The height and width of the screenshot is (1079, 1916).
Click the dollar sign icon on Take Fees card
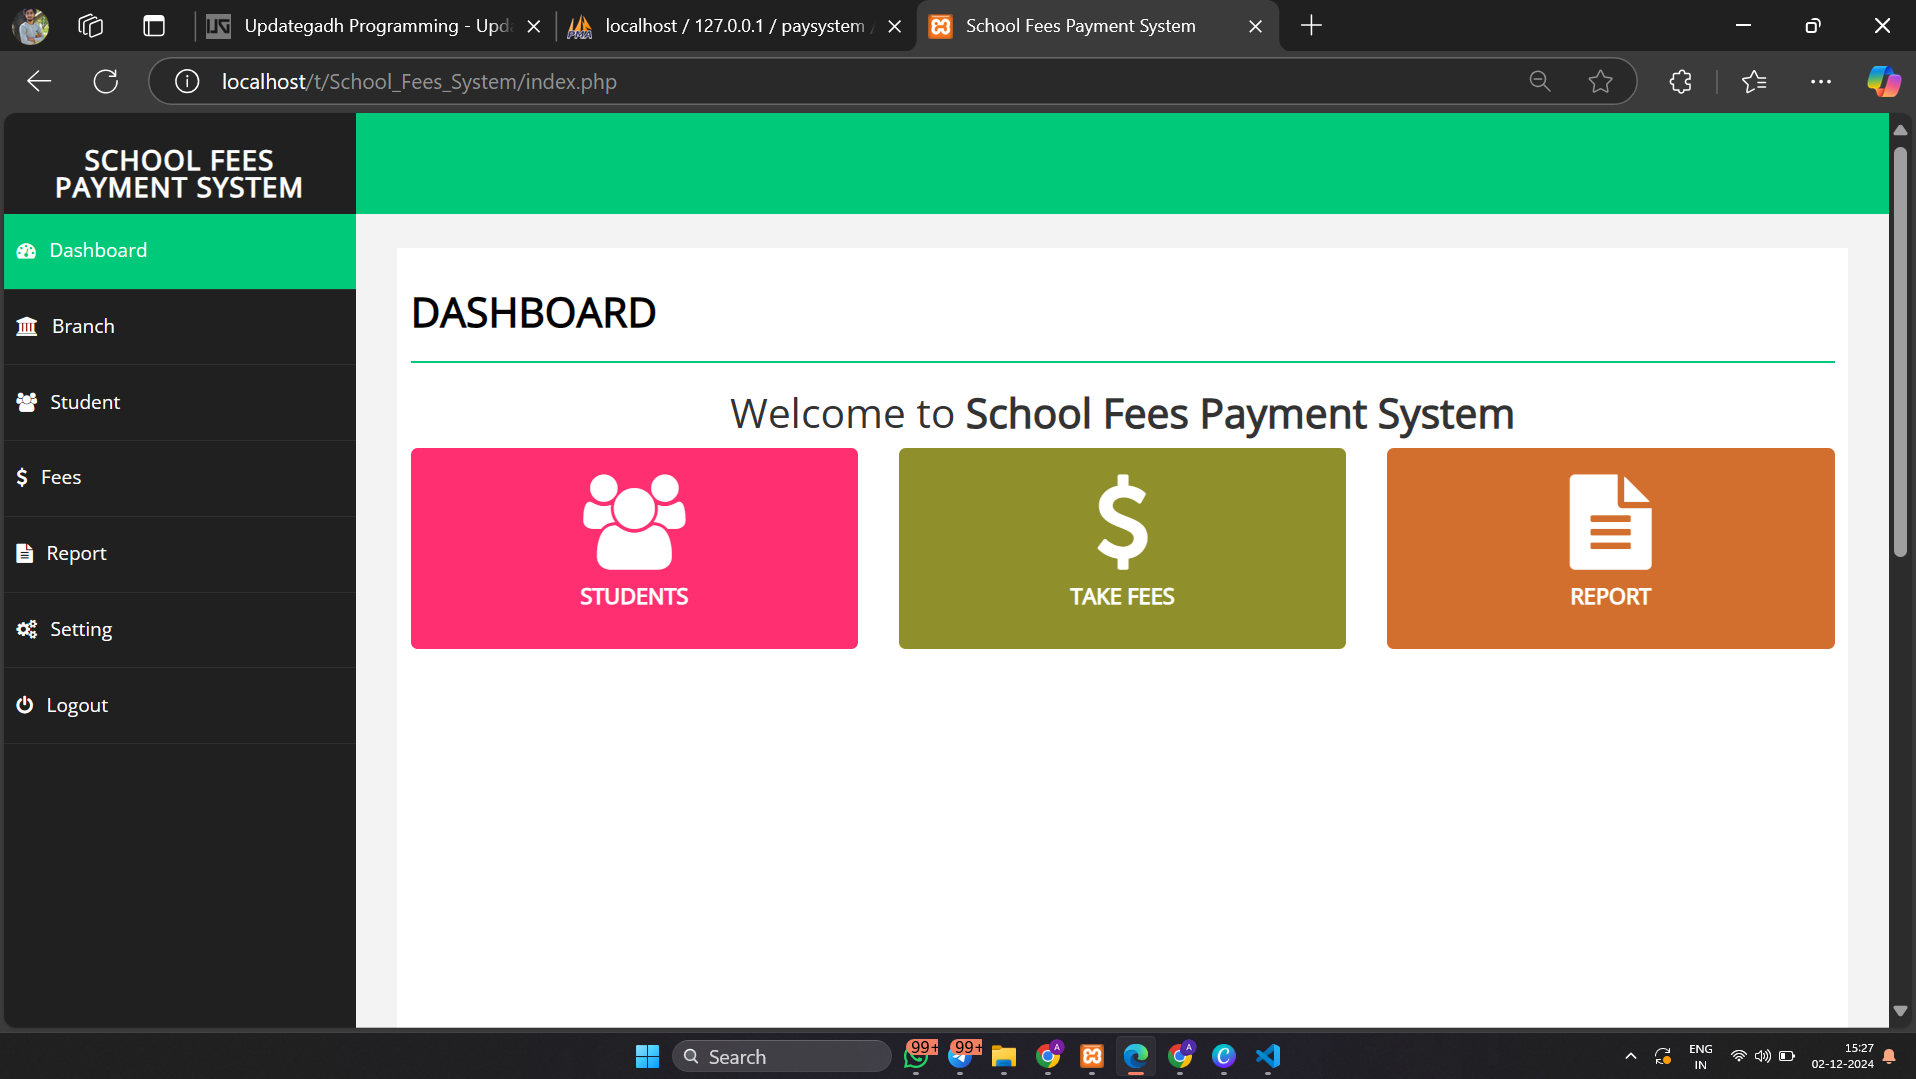pyautogui.click(x=1122, y=521)
